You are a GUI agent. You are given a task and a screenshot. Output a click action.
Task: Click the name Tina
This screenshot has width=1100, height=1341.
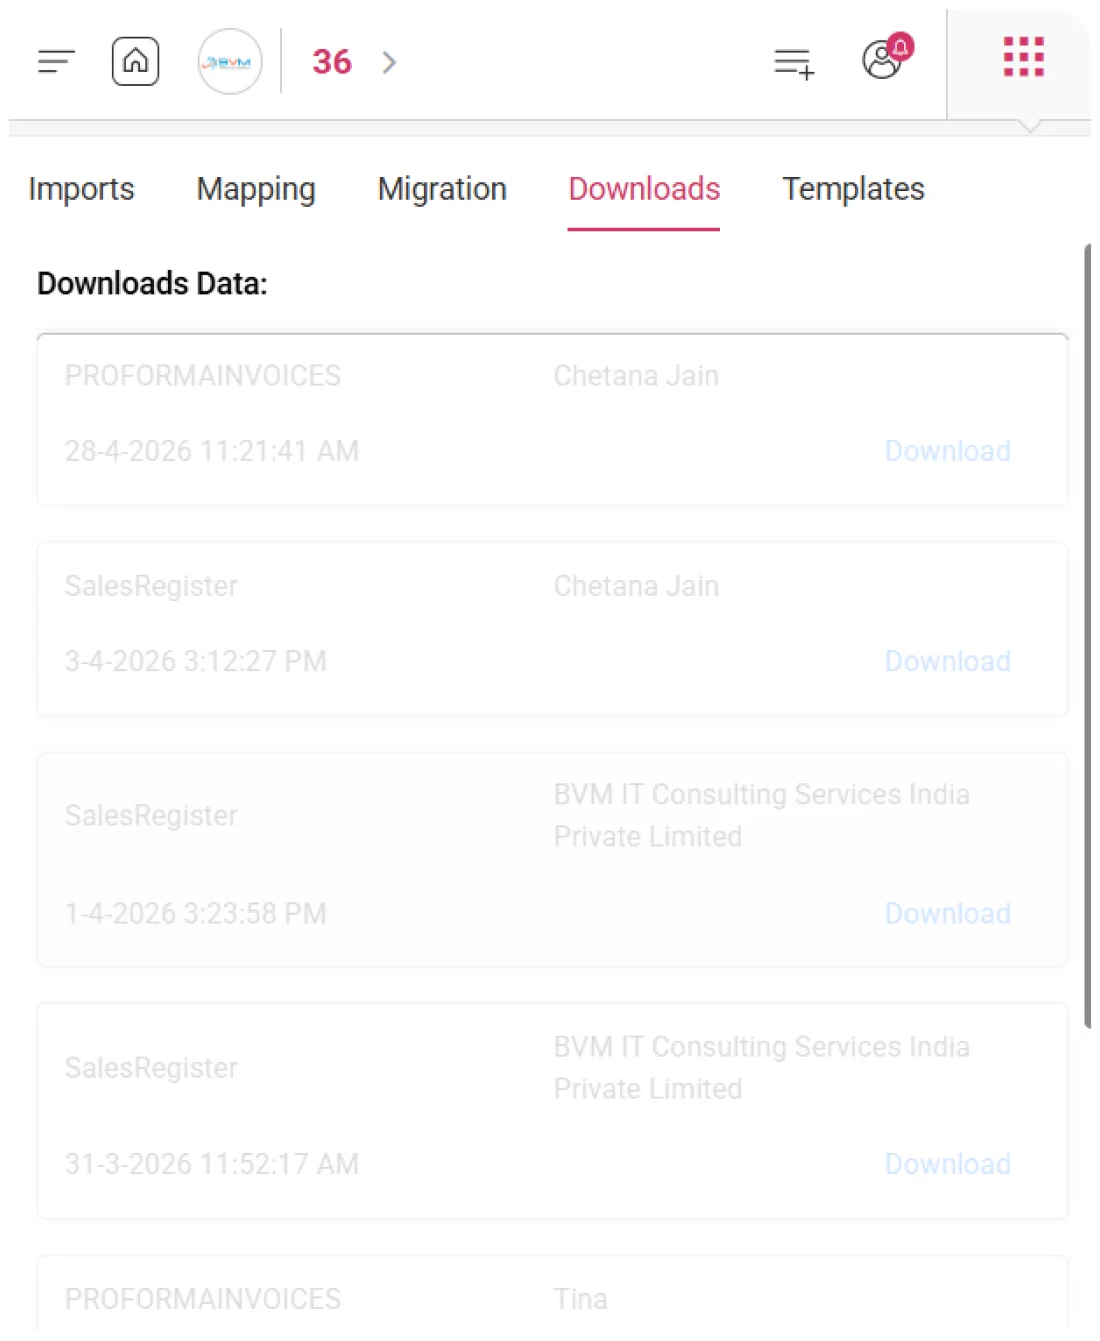[x=580, y=1299]
